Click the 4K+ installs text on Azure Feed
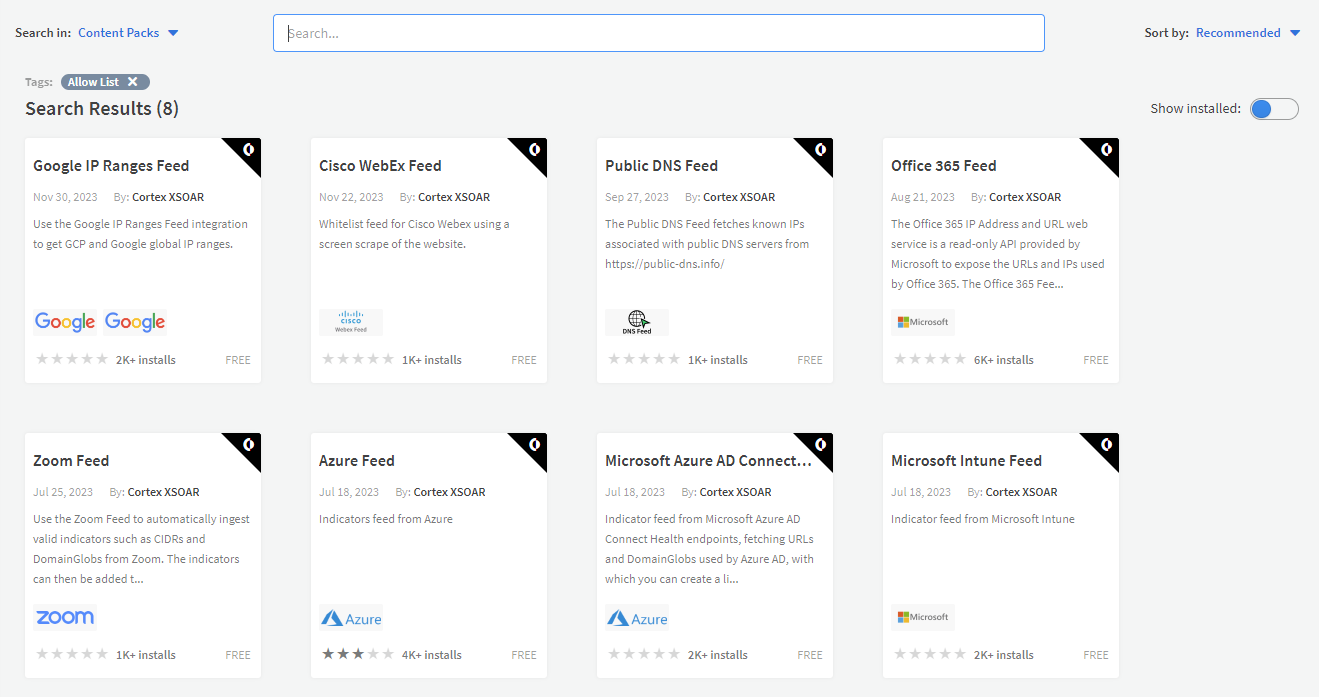The image size is (1319, 697). point(432,655)
